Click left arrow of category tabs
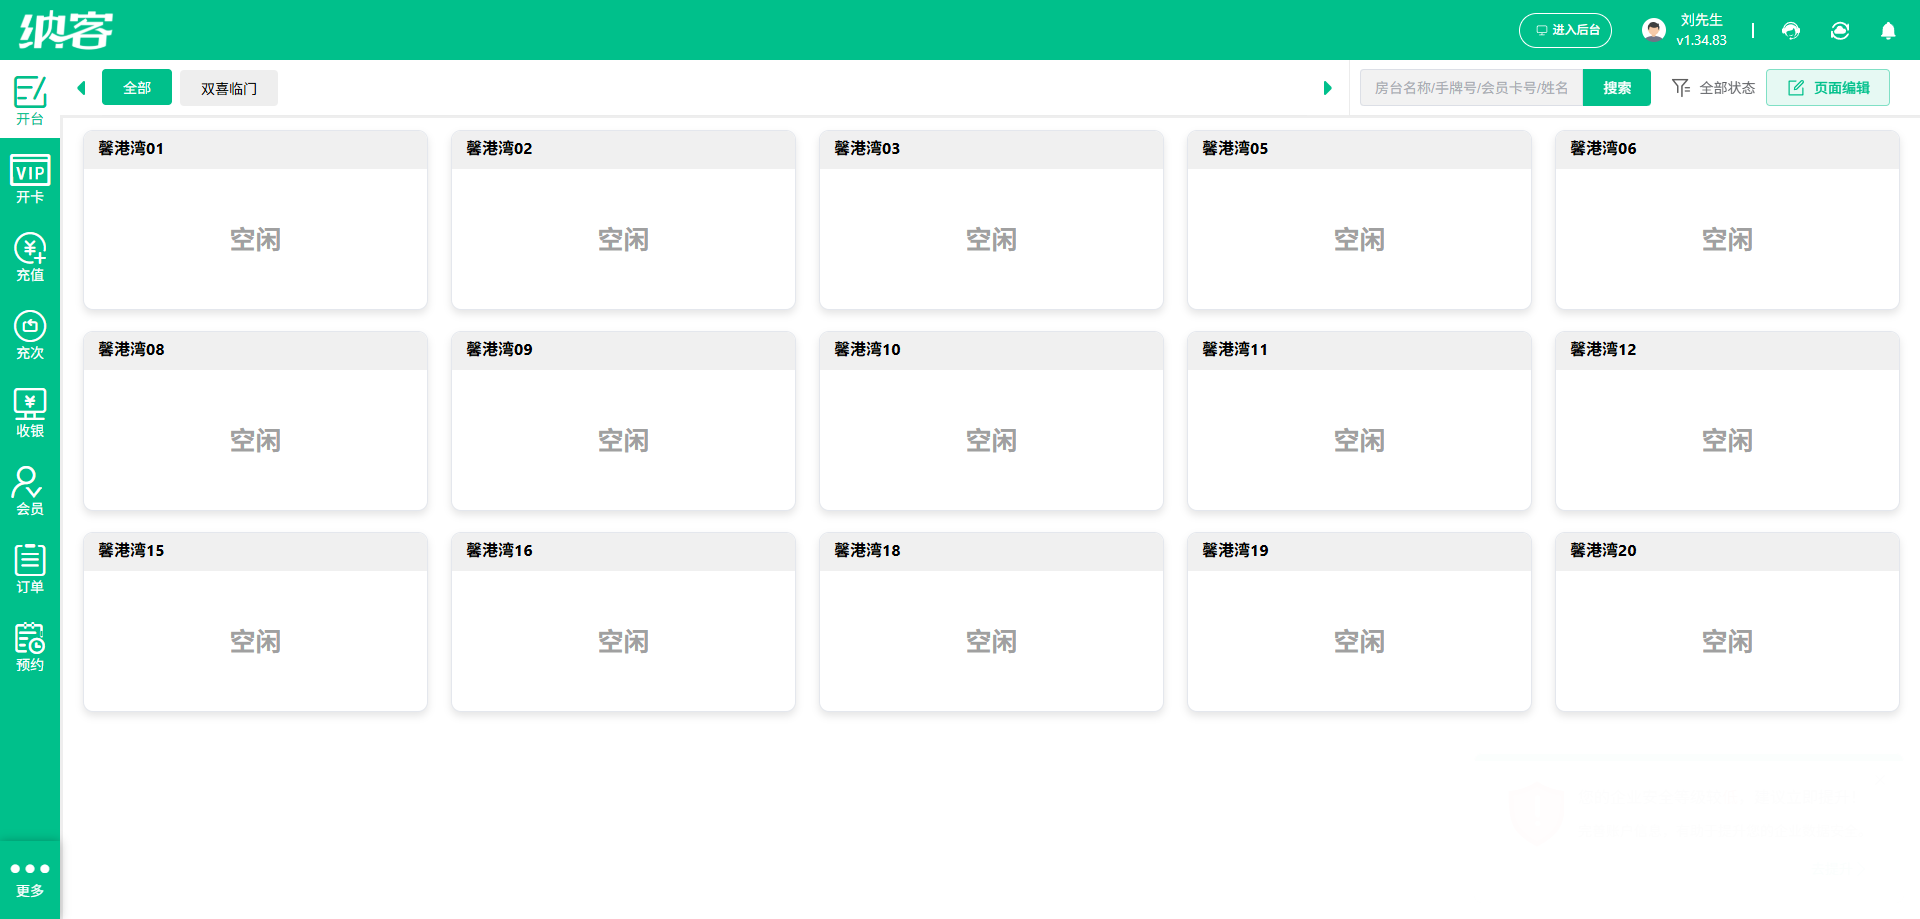 [x=81, y=88]
